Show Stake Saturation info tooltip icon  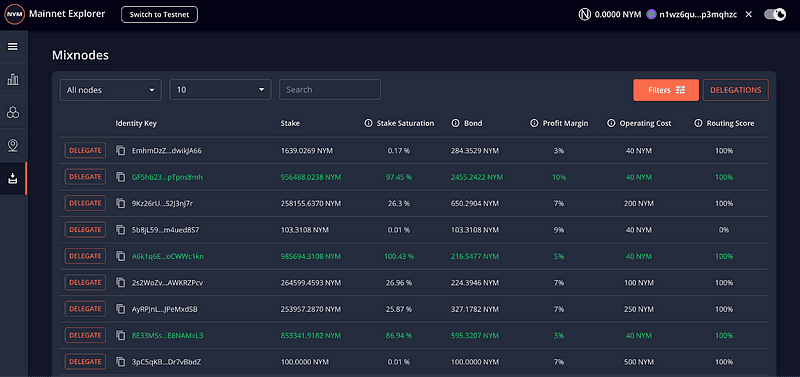(x=368, y=123)
